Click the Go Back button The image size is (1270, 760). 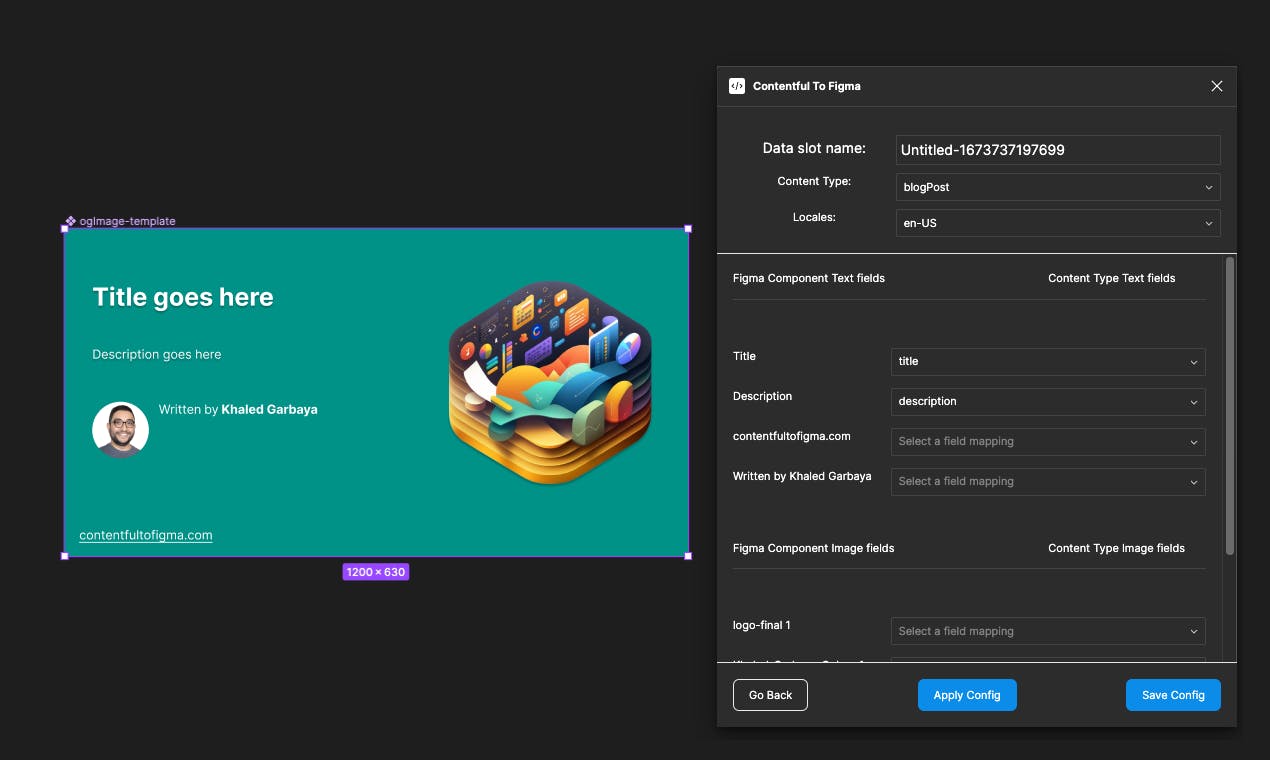point(770,695)
